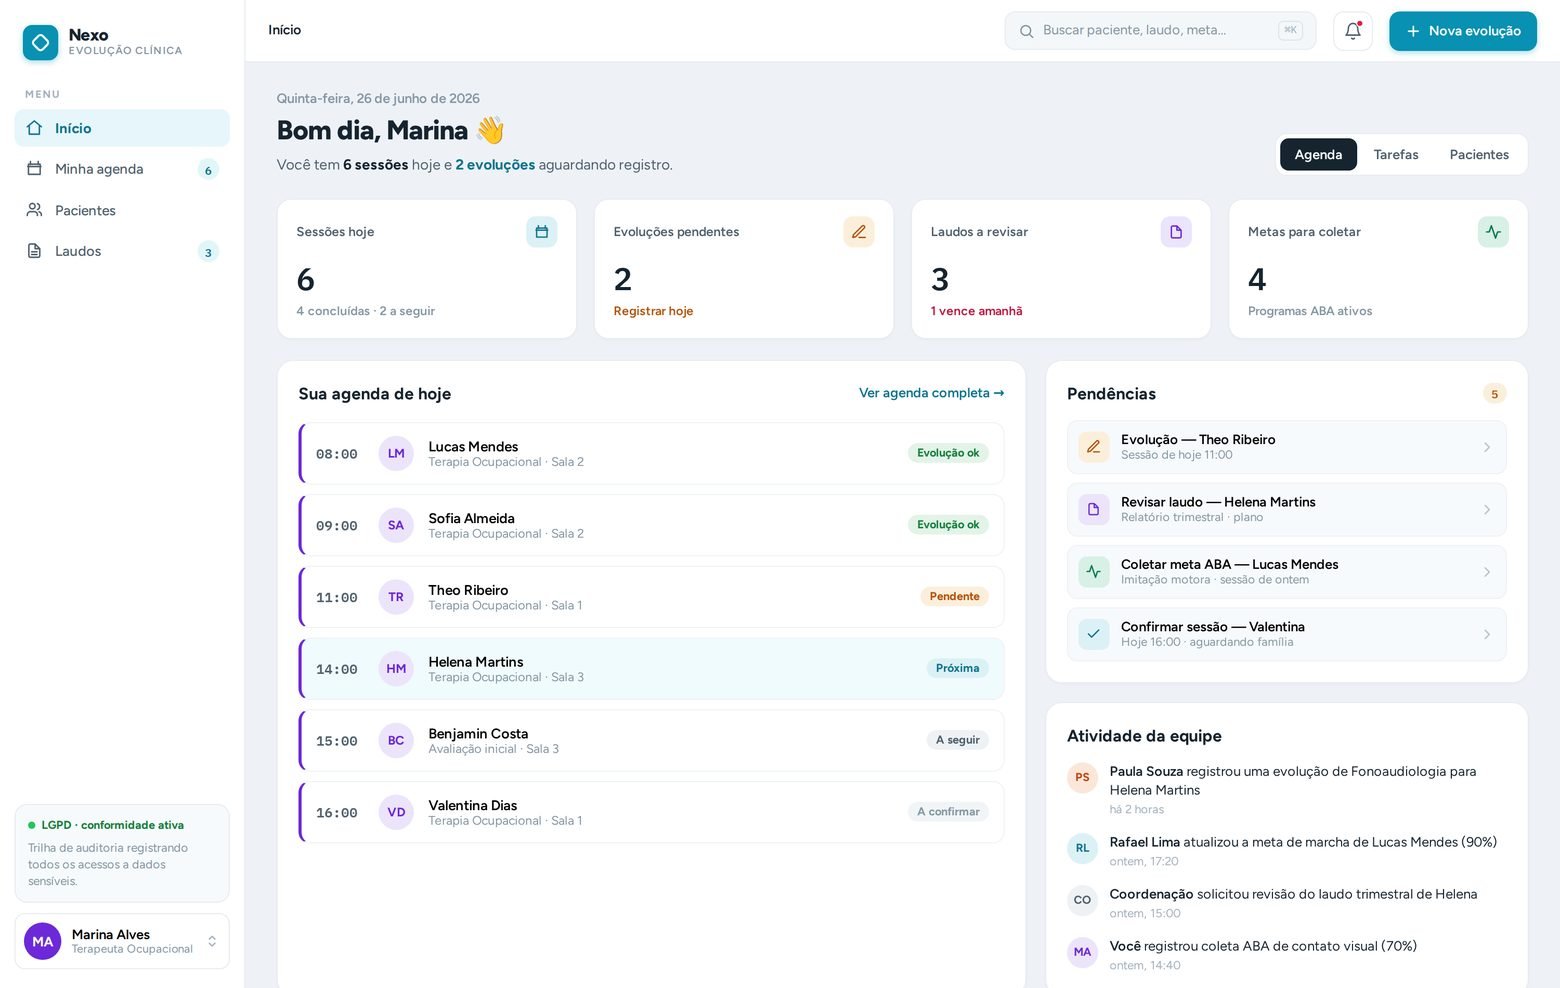Click the document icon on Laudos a revisar card
Image resolution: width=1560 pixels, height=988 pixels.
[1175, 232]
